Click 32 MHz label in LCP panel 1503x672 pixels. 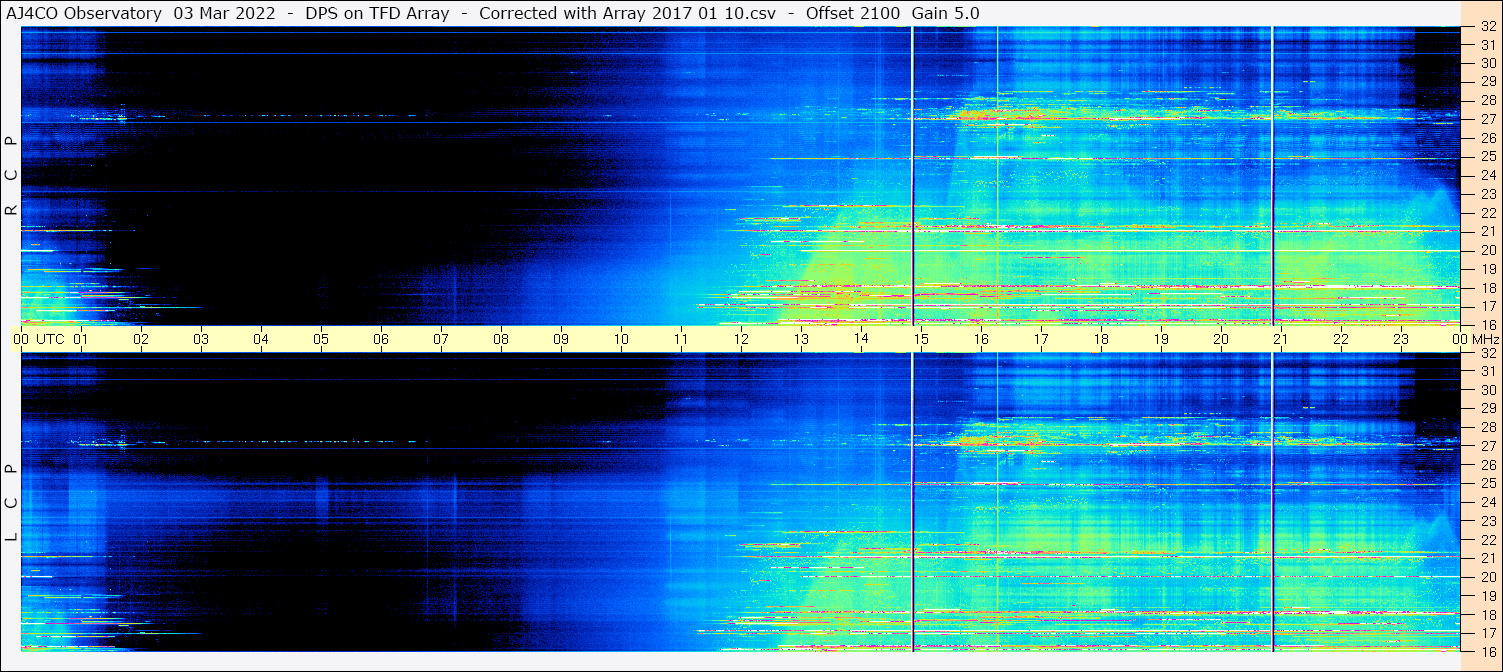click(1487, 353)
